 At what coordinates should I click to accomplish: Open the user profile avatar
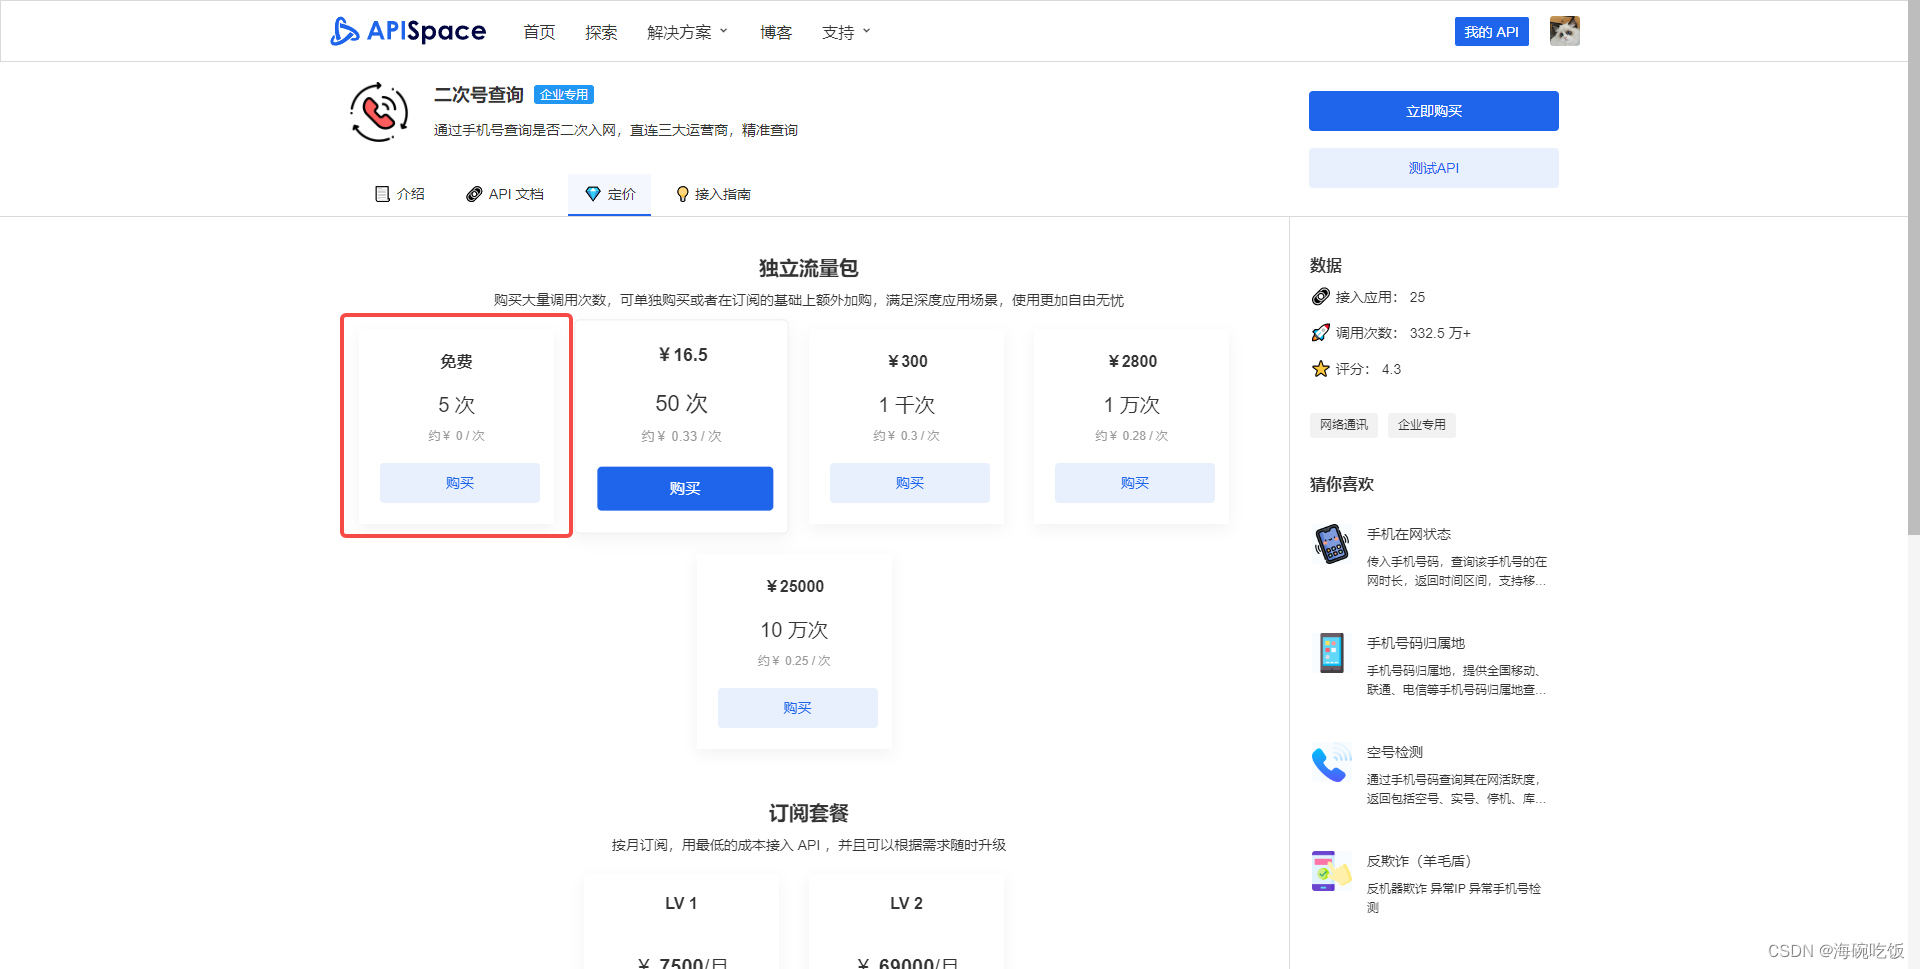[x=1563, y=31]
